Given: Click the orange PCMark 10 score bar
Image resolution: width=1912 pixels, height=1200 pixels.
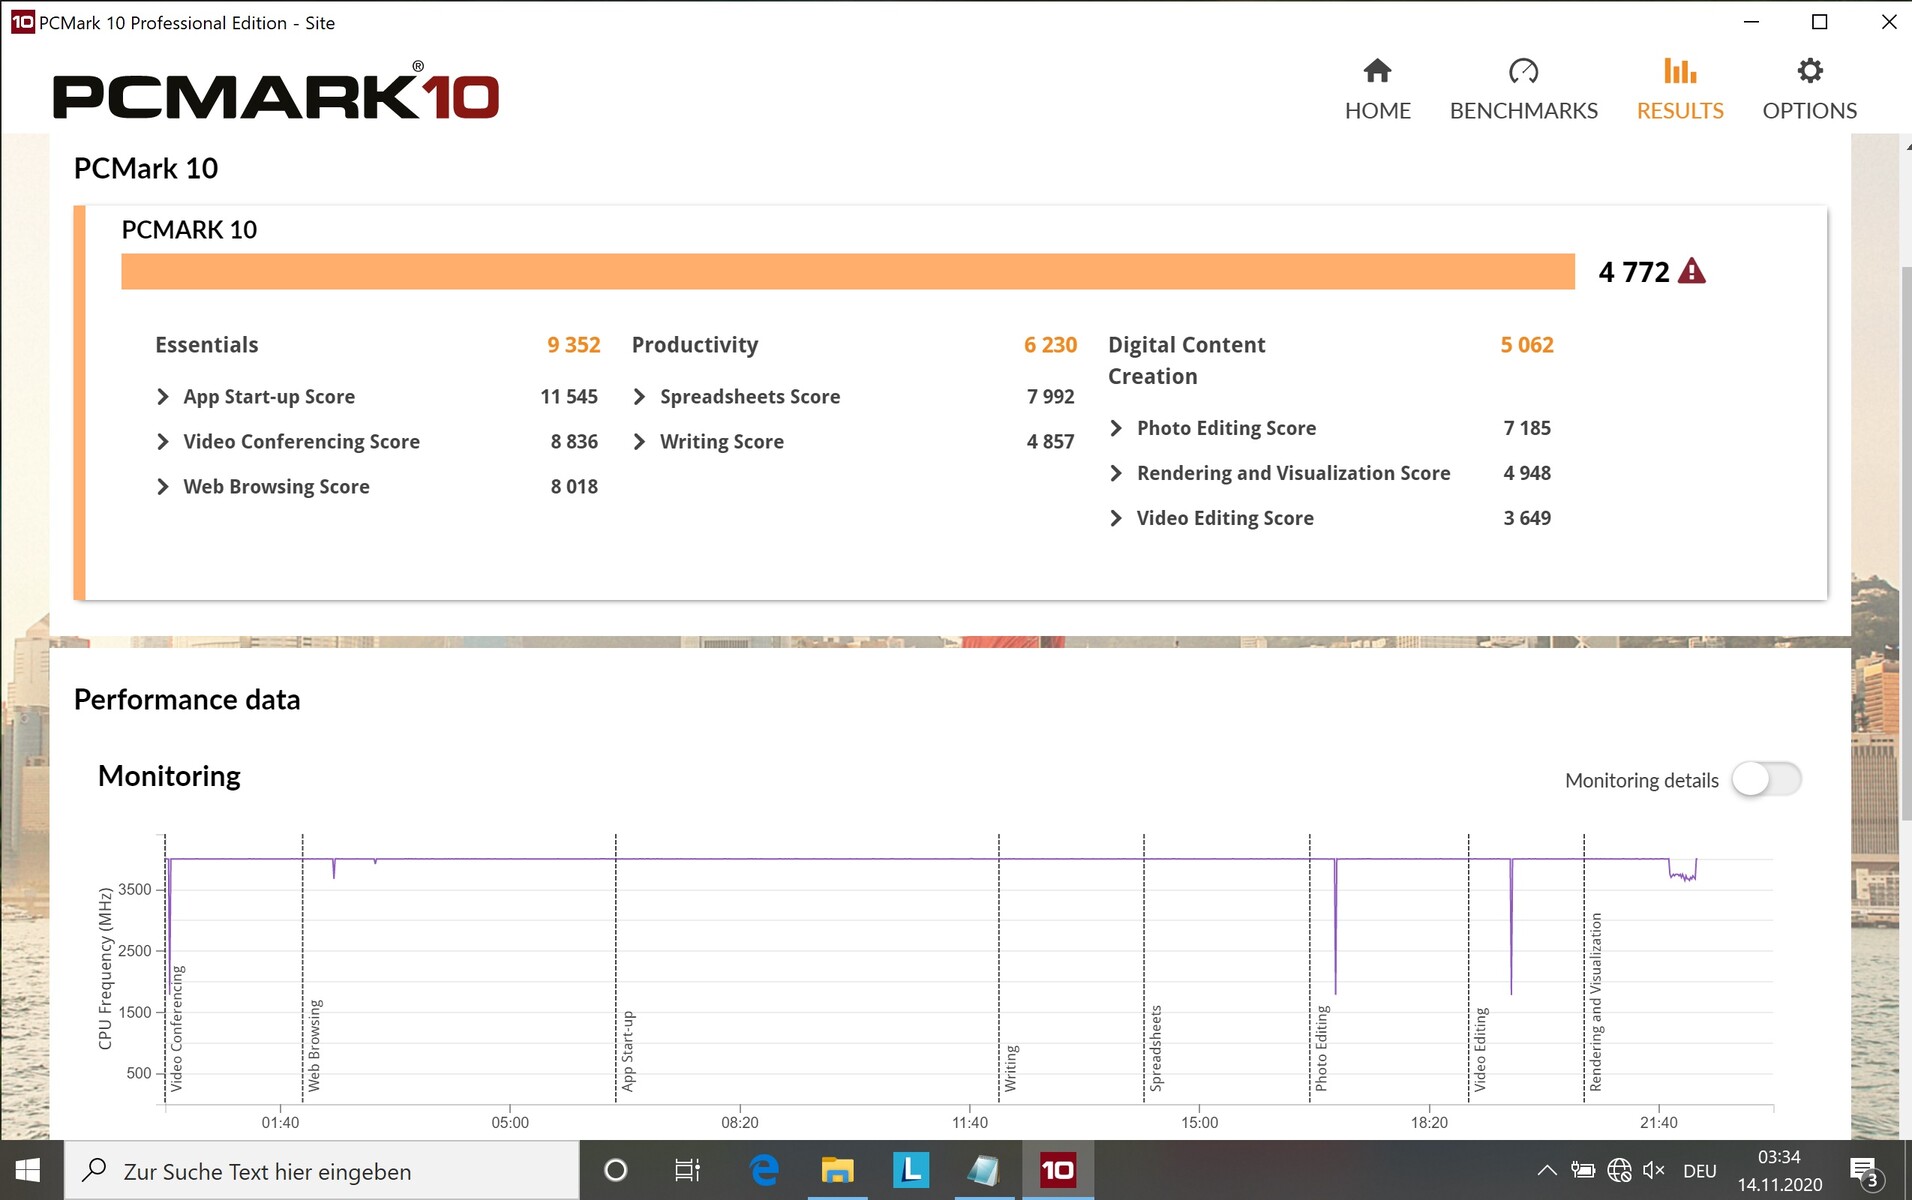Looking at the screenshot, I should pyautogui.click(x=848, y=271).
